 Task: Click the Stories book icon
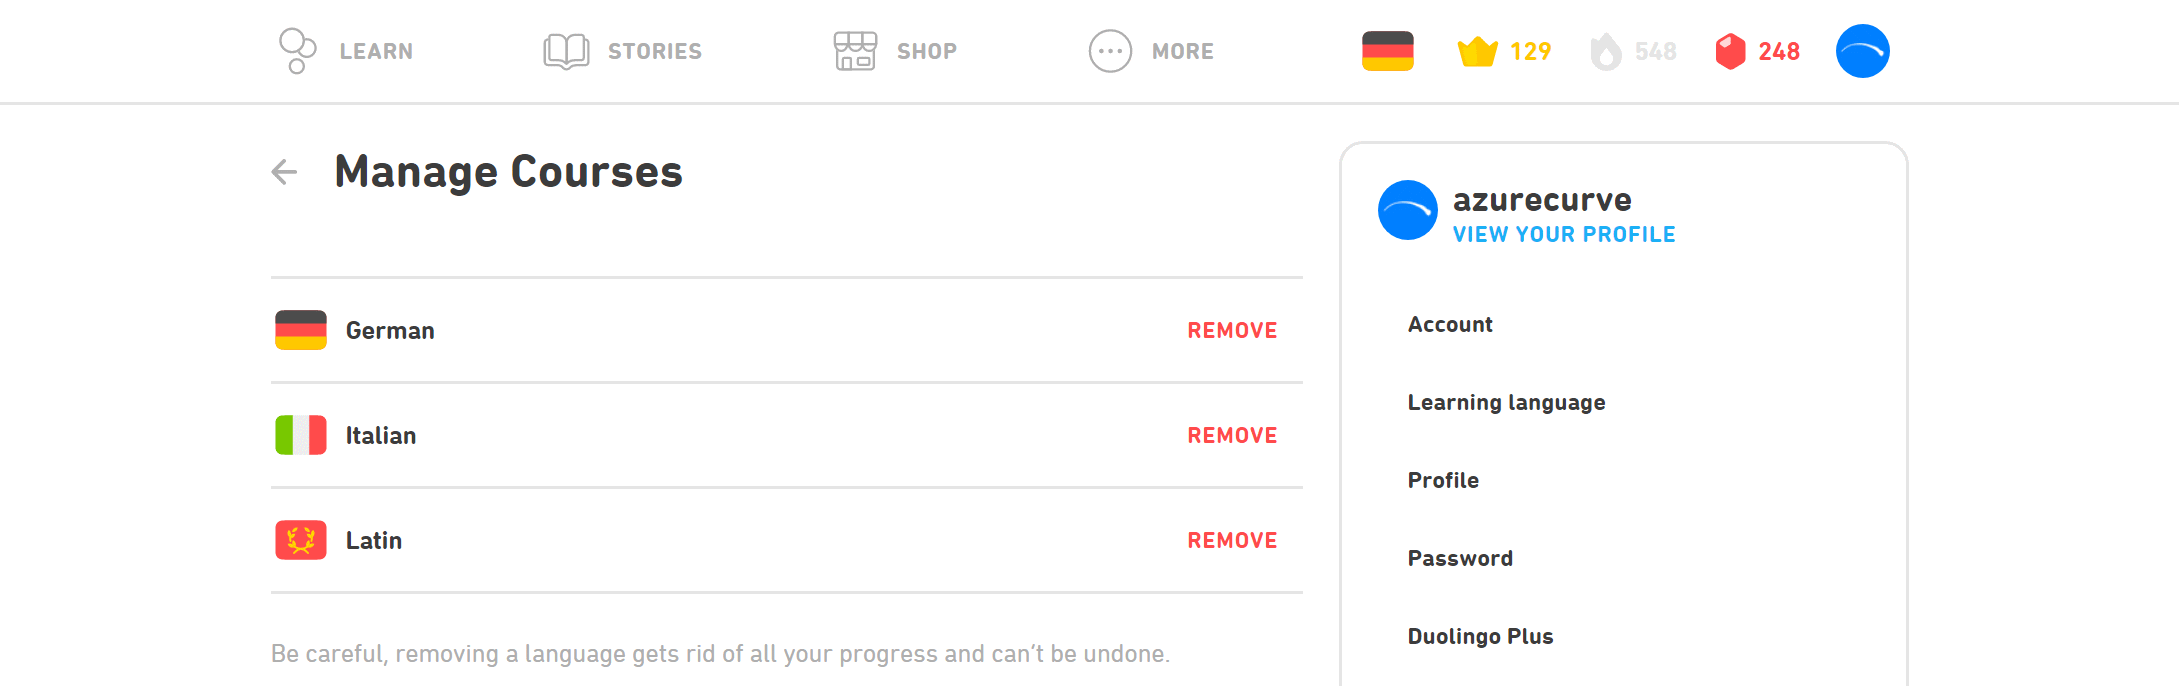566,51
